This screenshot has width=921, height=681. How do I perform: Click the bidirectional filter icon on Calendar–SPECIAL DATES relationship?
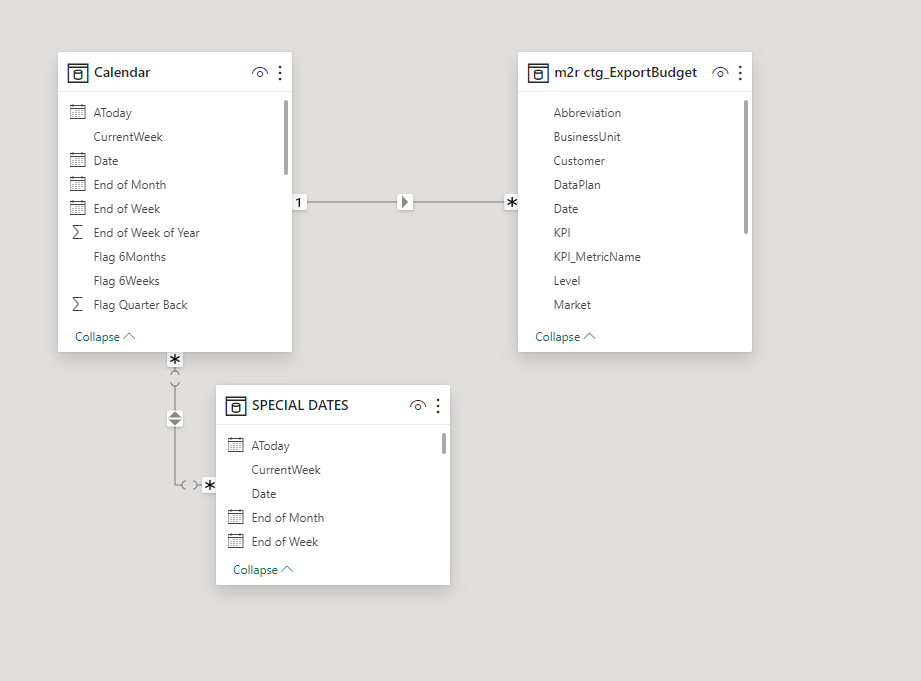175,418
